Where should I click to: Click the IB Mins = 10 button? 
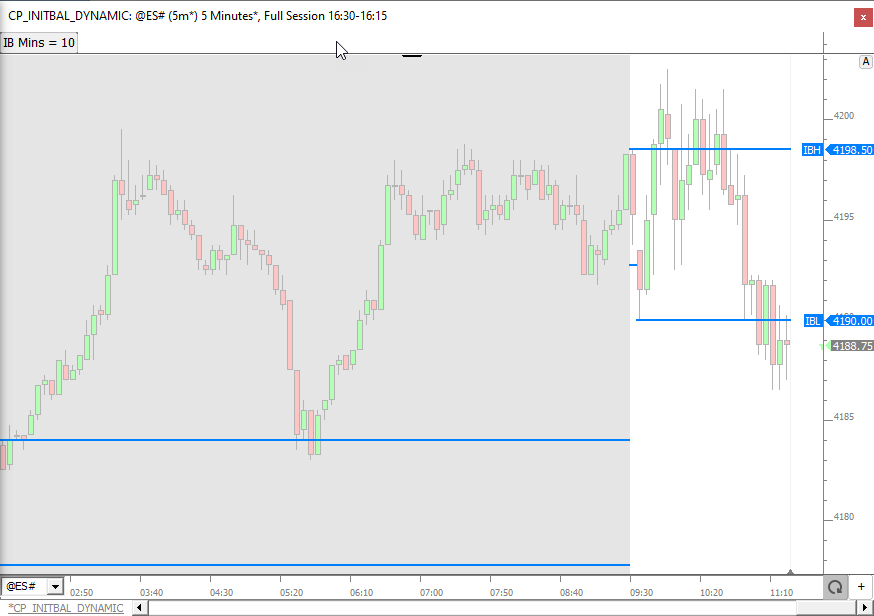[38, 43]
